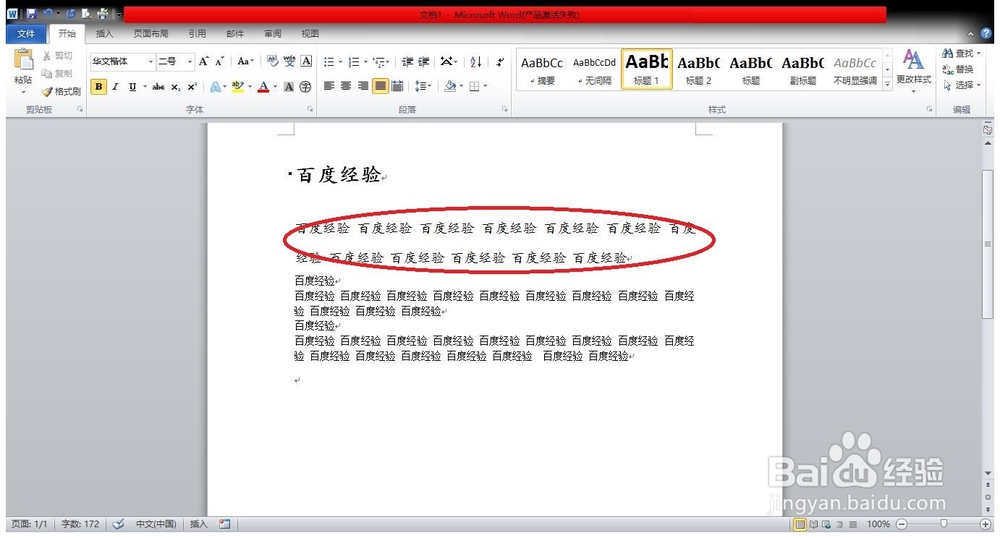
Task: Toggle Justify alignment button
Action: click(x=380, y=85)
